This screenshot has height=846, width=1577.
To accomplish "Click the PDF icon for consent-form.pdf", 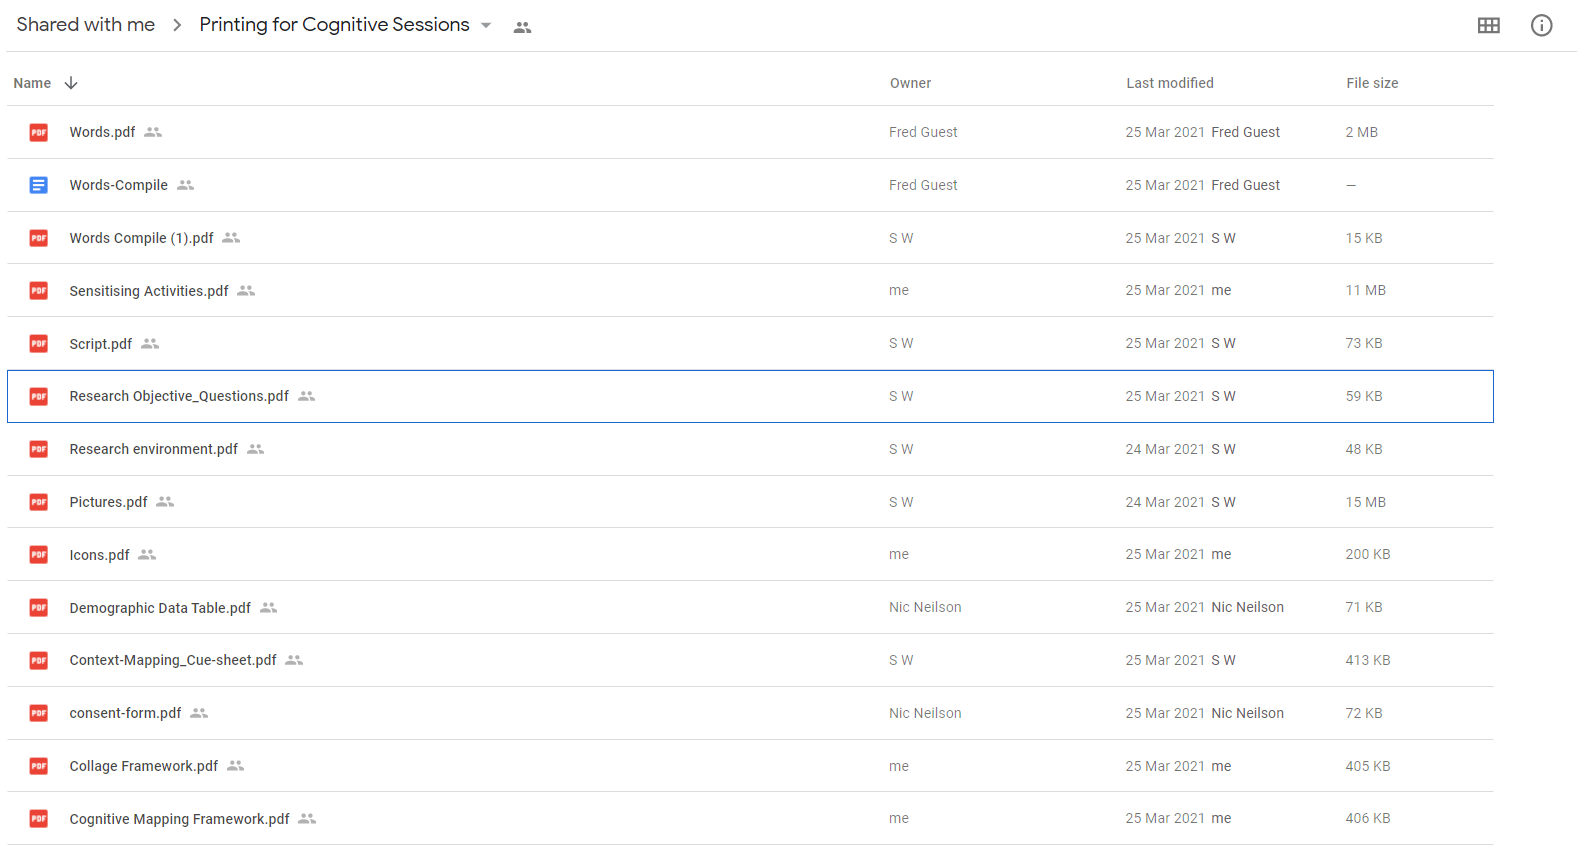I will coord(39,713).
